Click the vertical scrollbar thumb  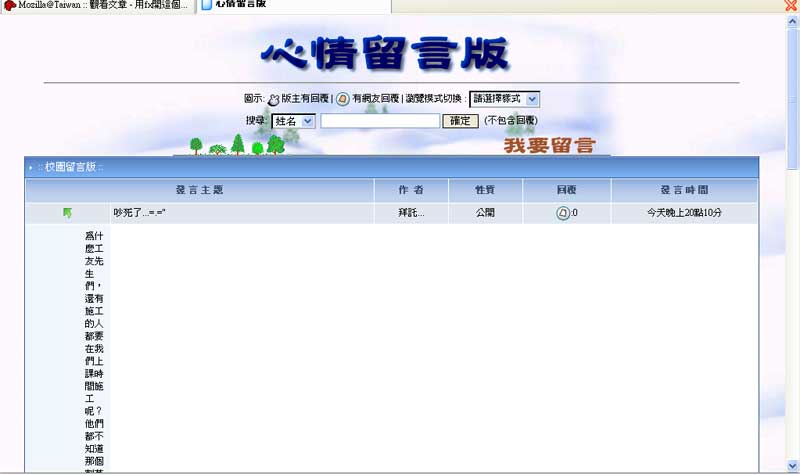792,98
